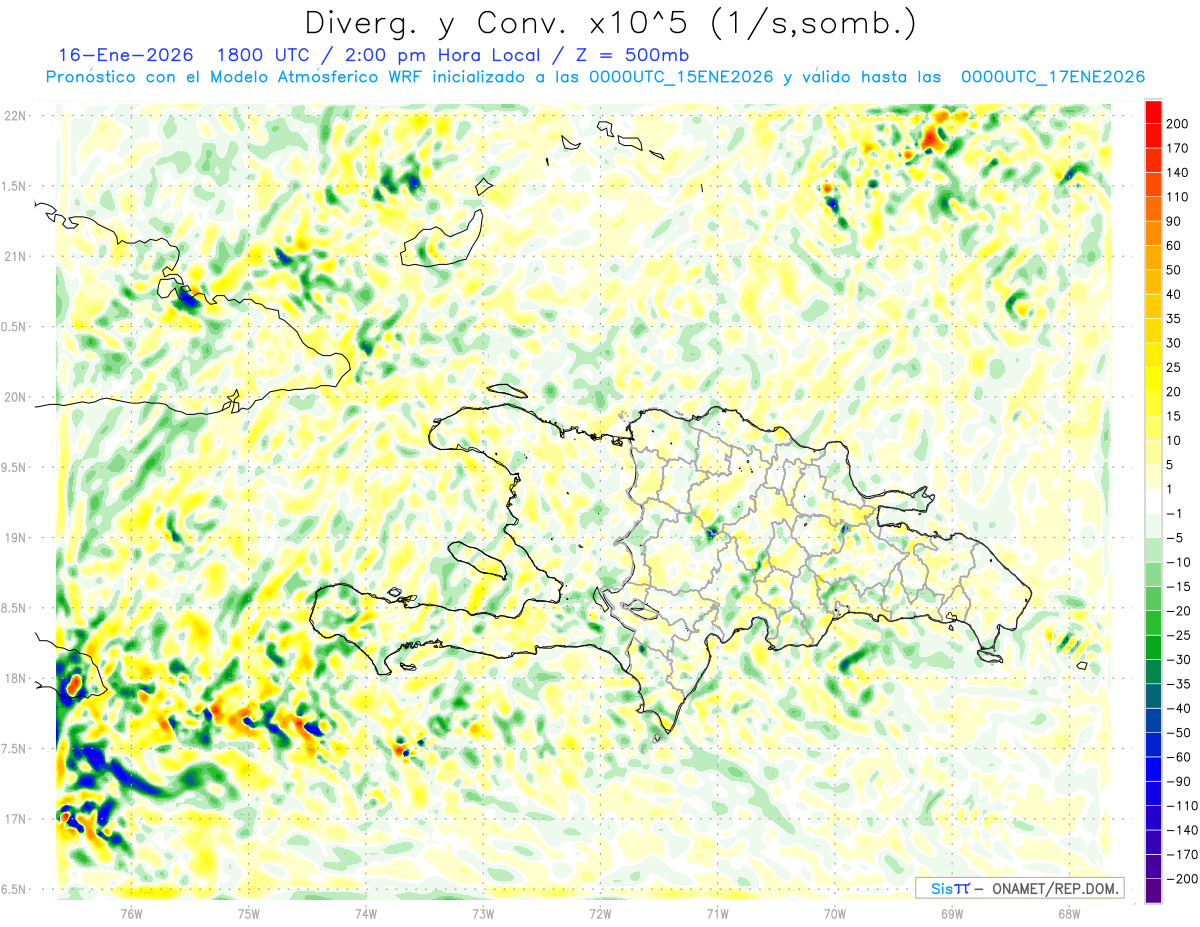Click the '17N' latitude label
Screen dimensions: 1200x927
coord(15,819)
